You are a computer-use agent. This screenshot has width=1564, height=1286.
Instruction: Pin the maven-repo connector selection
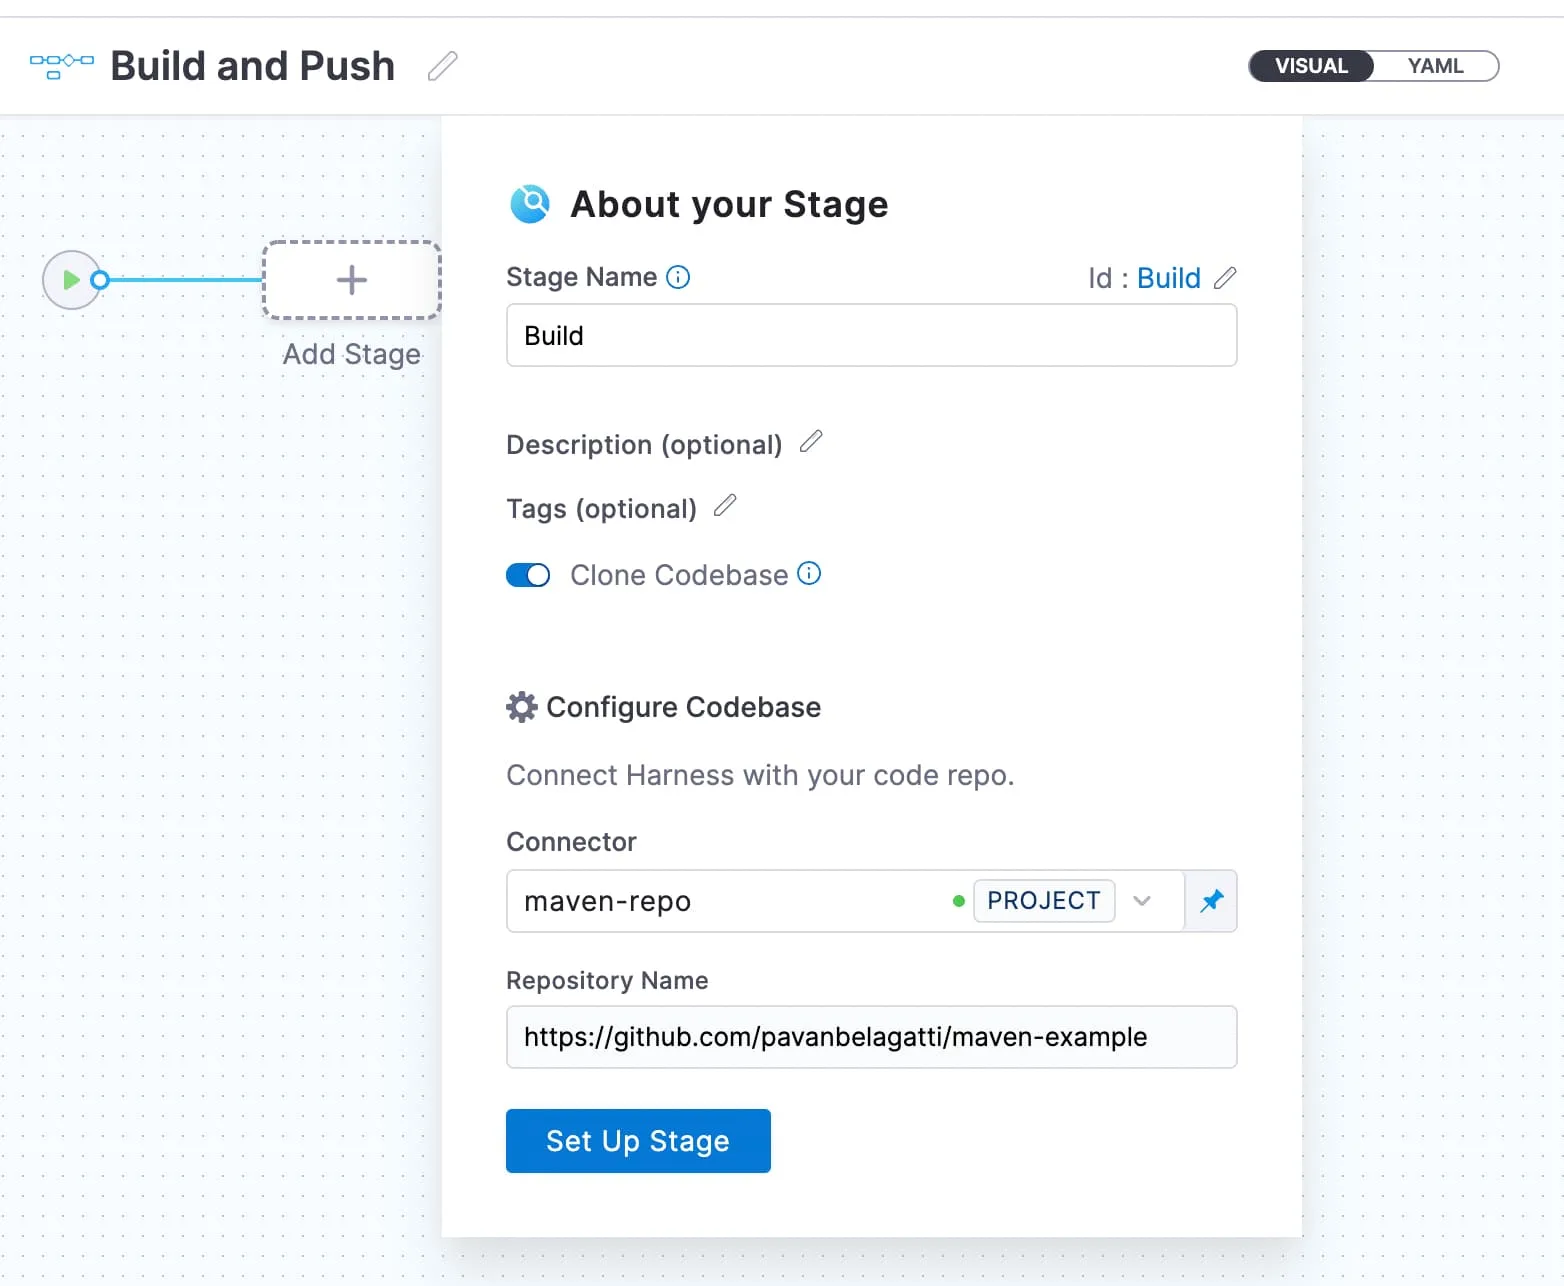(x=1210, y=901)
